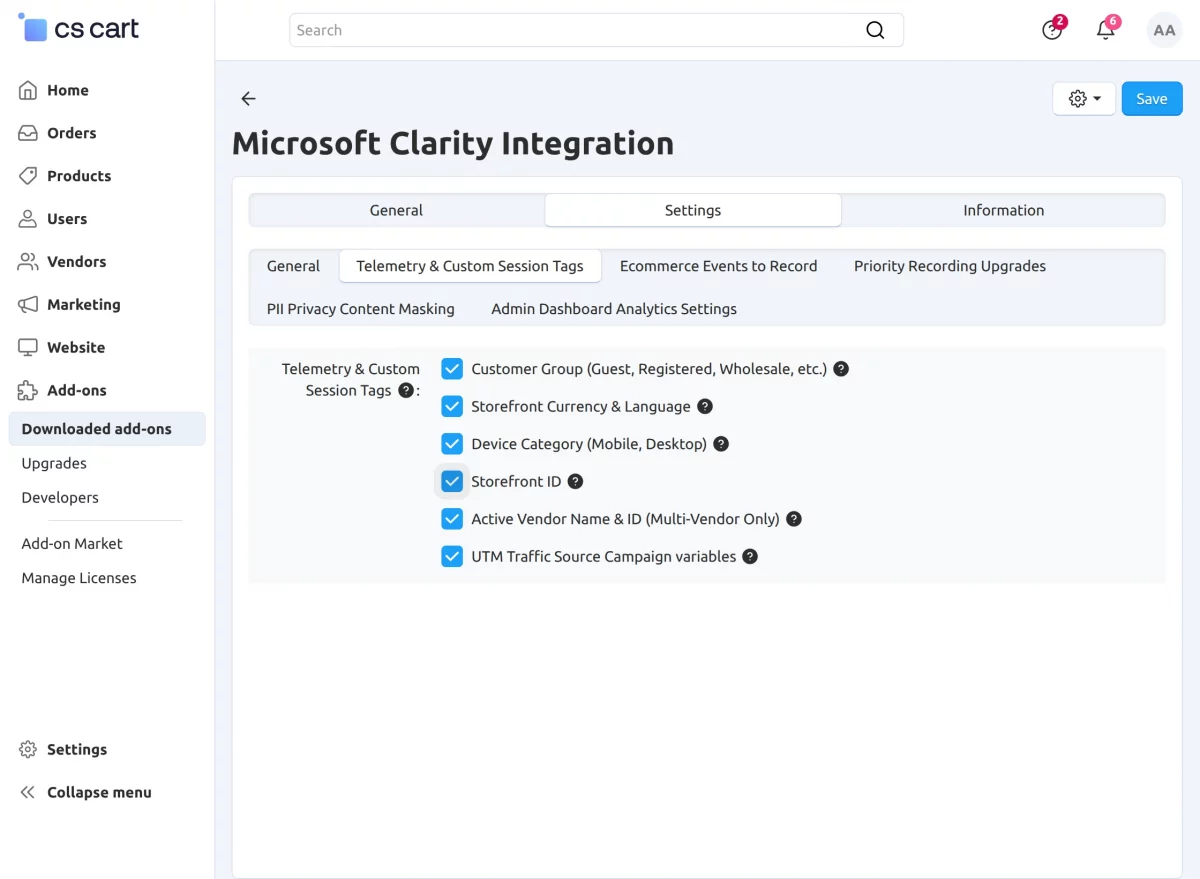Open the gear dropdown next to Save

1084,99
